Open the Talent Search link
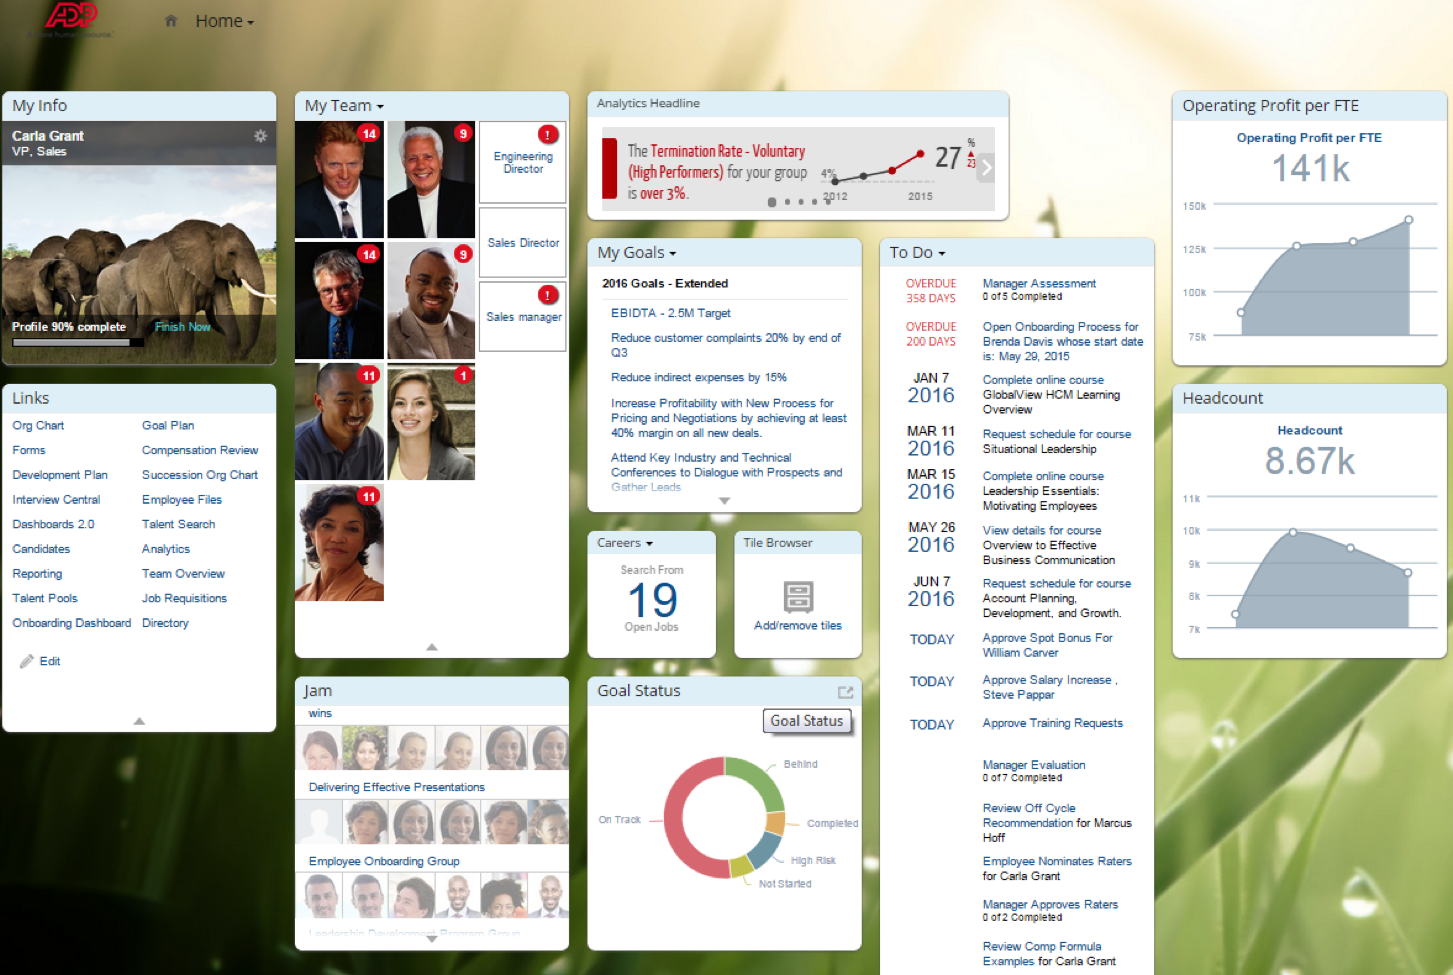 click(x=178, y=525)
